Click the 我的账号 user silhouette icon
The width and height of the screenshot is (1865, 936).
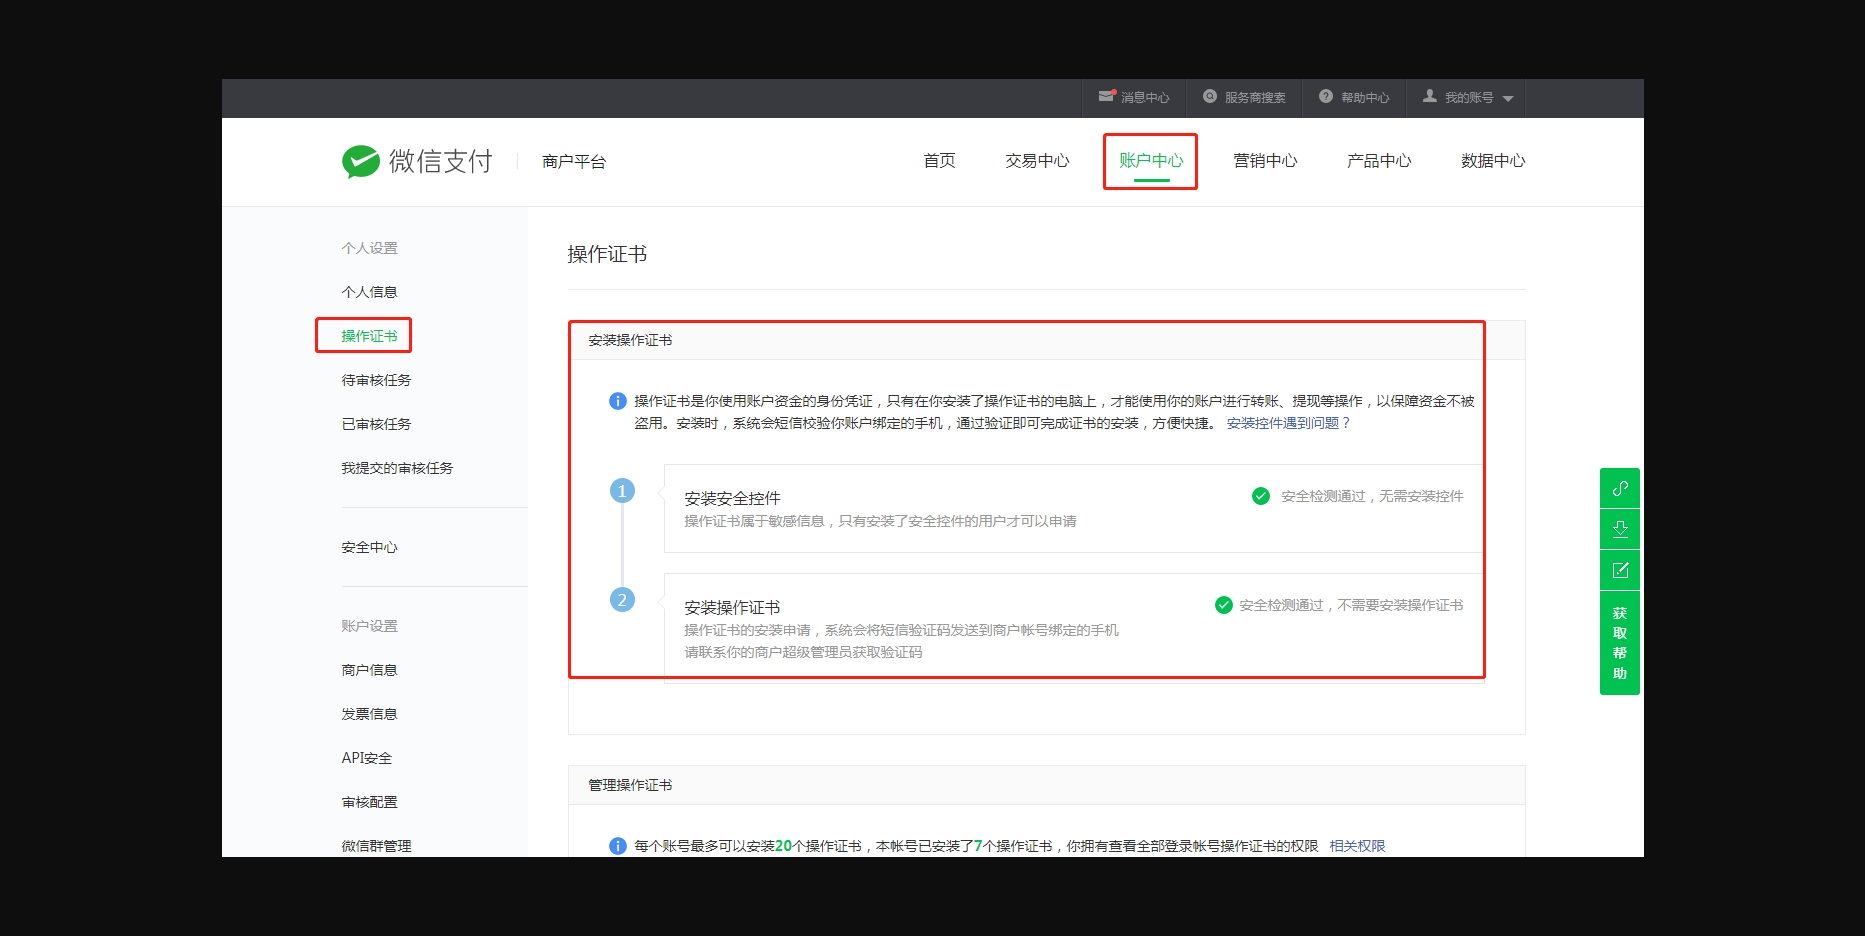pyautogui.click(x=1430, y=96)
